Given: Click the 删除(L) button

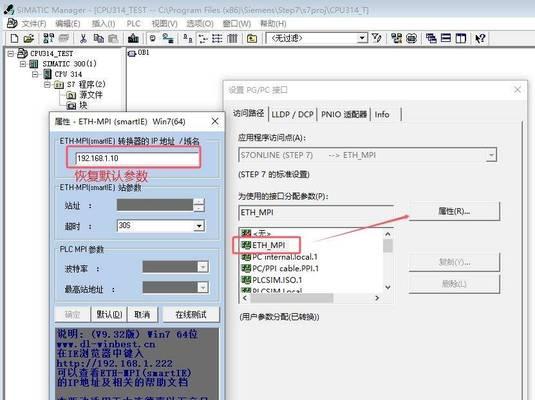Looking at the screenshot, I should (454, 284).
